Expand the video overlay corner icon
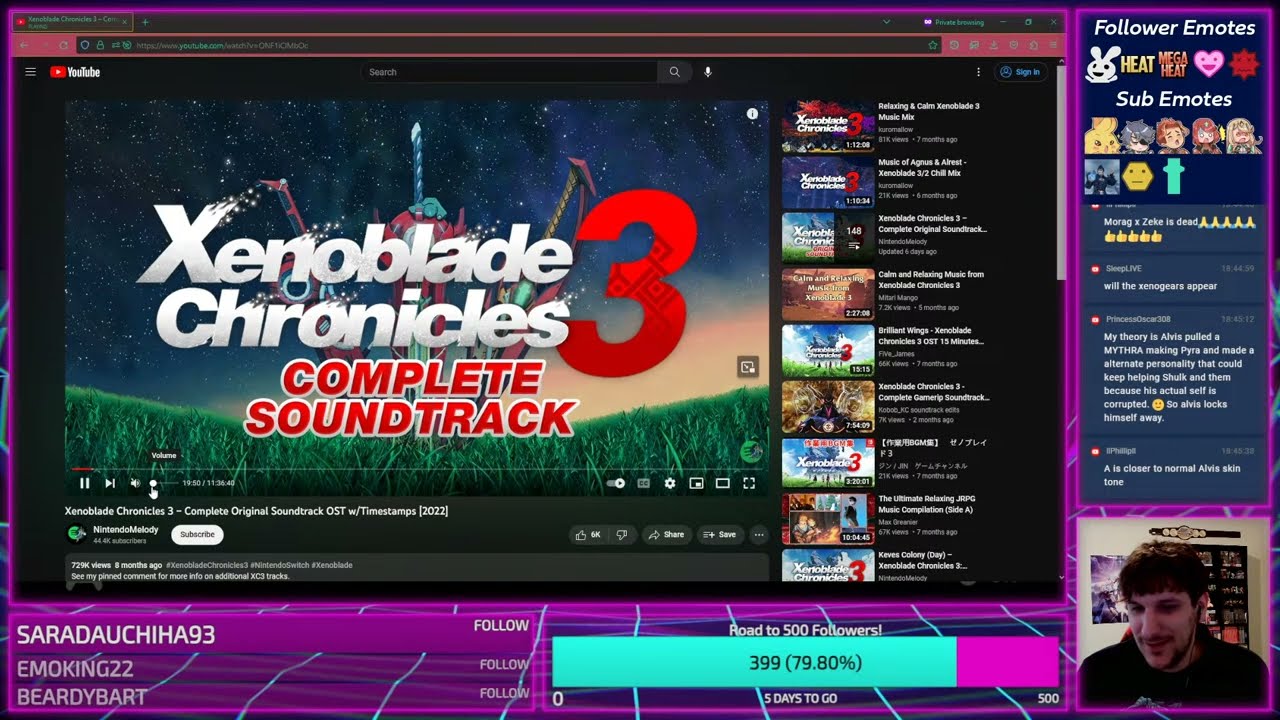Image resolution: width=1280 pixels, height=720 pixels. coord(748,367)
